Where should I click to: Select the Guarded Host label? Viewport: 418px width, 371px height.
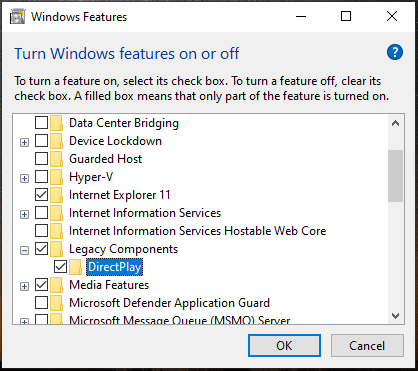[106, 159]
